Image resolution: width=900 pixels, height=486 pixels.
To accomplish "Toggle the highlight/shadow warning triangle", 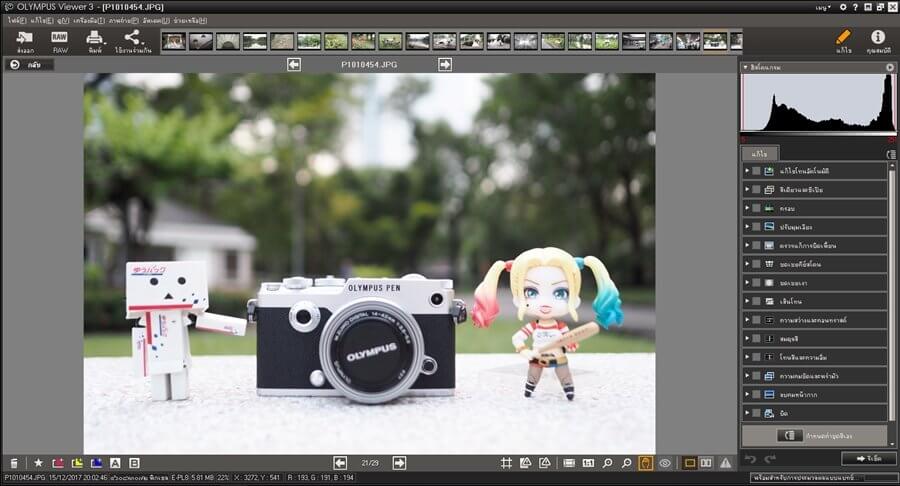I will tap(726, 462).
